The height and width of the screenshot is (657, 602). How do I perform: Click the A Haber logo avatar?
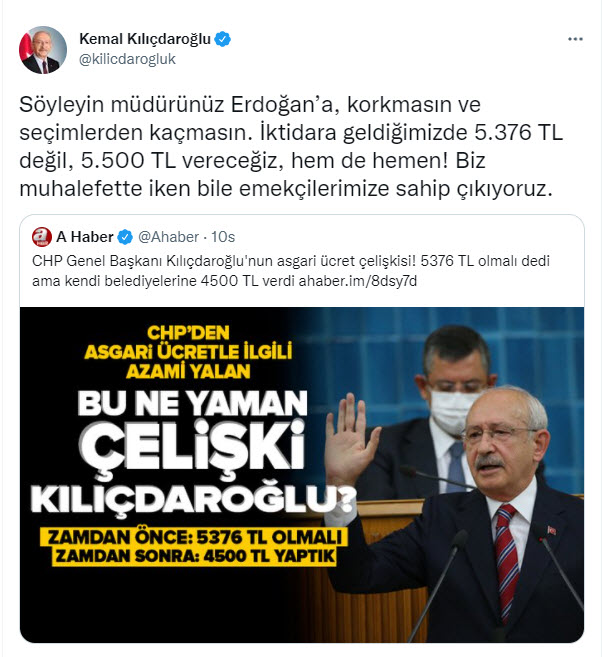pos(42,237)
